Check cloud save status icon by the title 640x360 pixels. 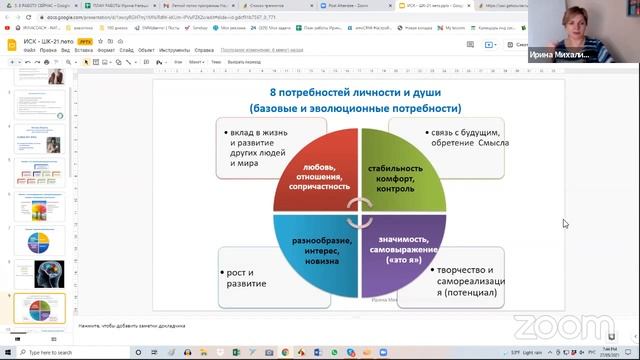pos(120,41)
